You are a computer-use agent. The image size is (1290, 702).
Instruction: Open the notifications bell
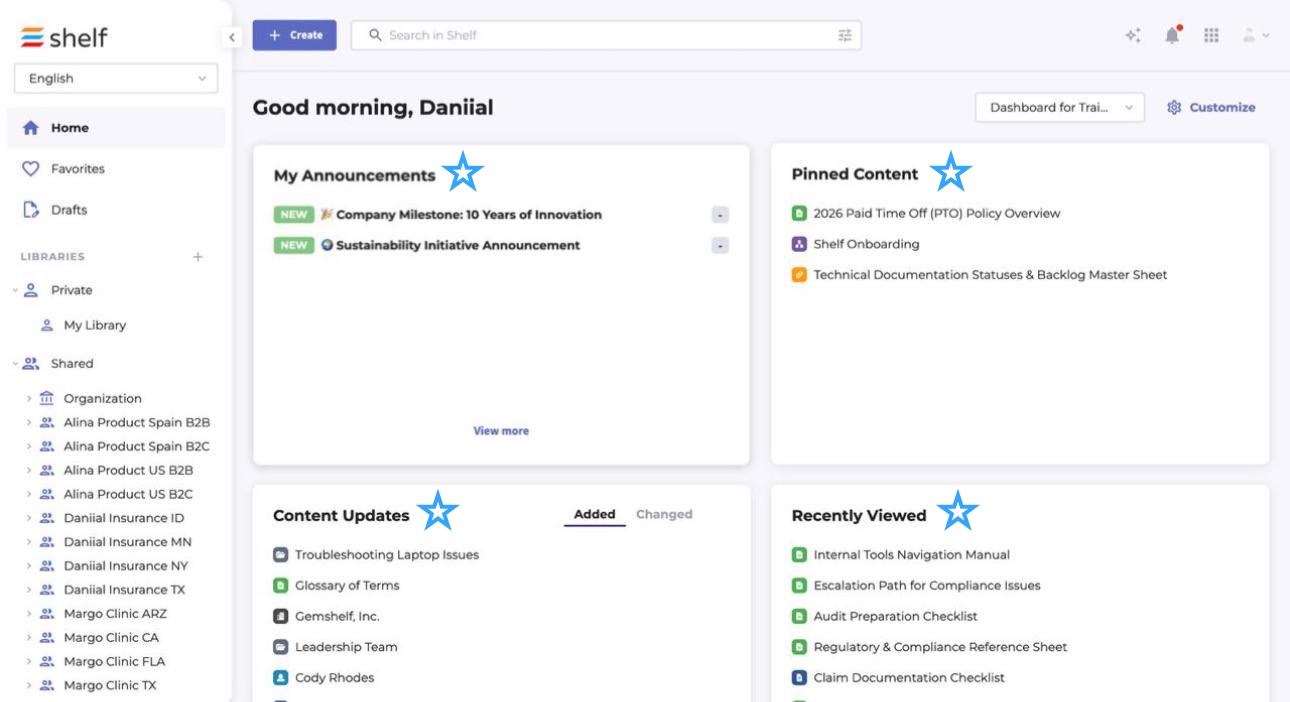click(x=1173, y=35)
